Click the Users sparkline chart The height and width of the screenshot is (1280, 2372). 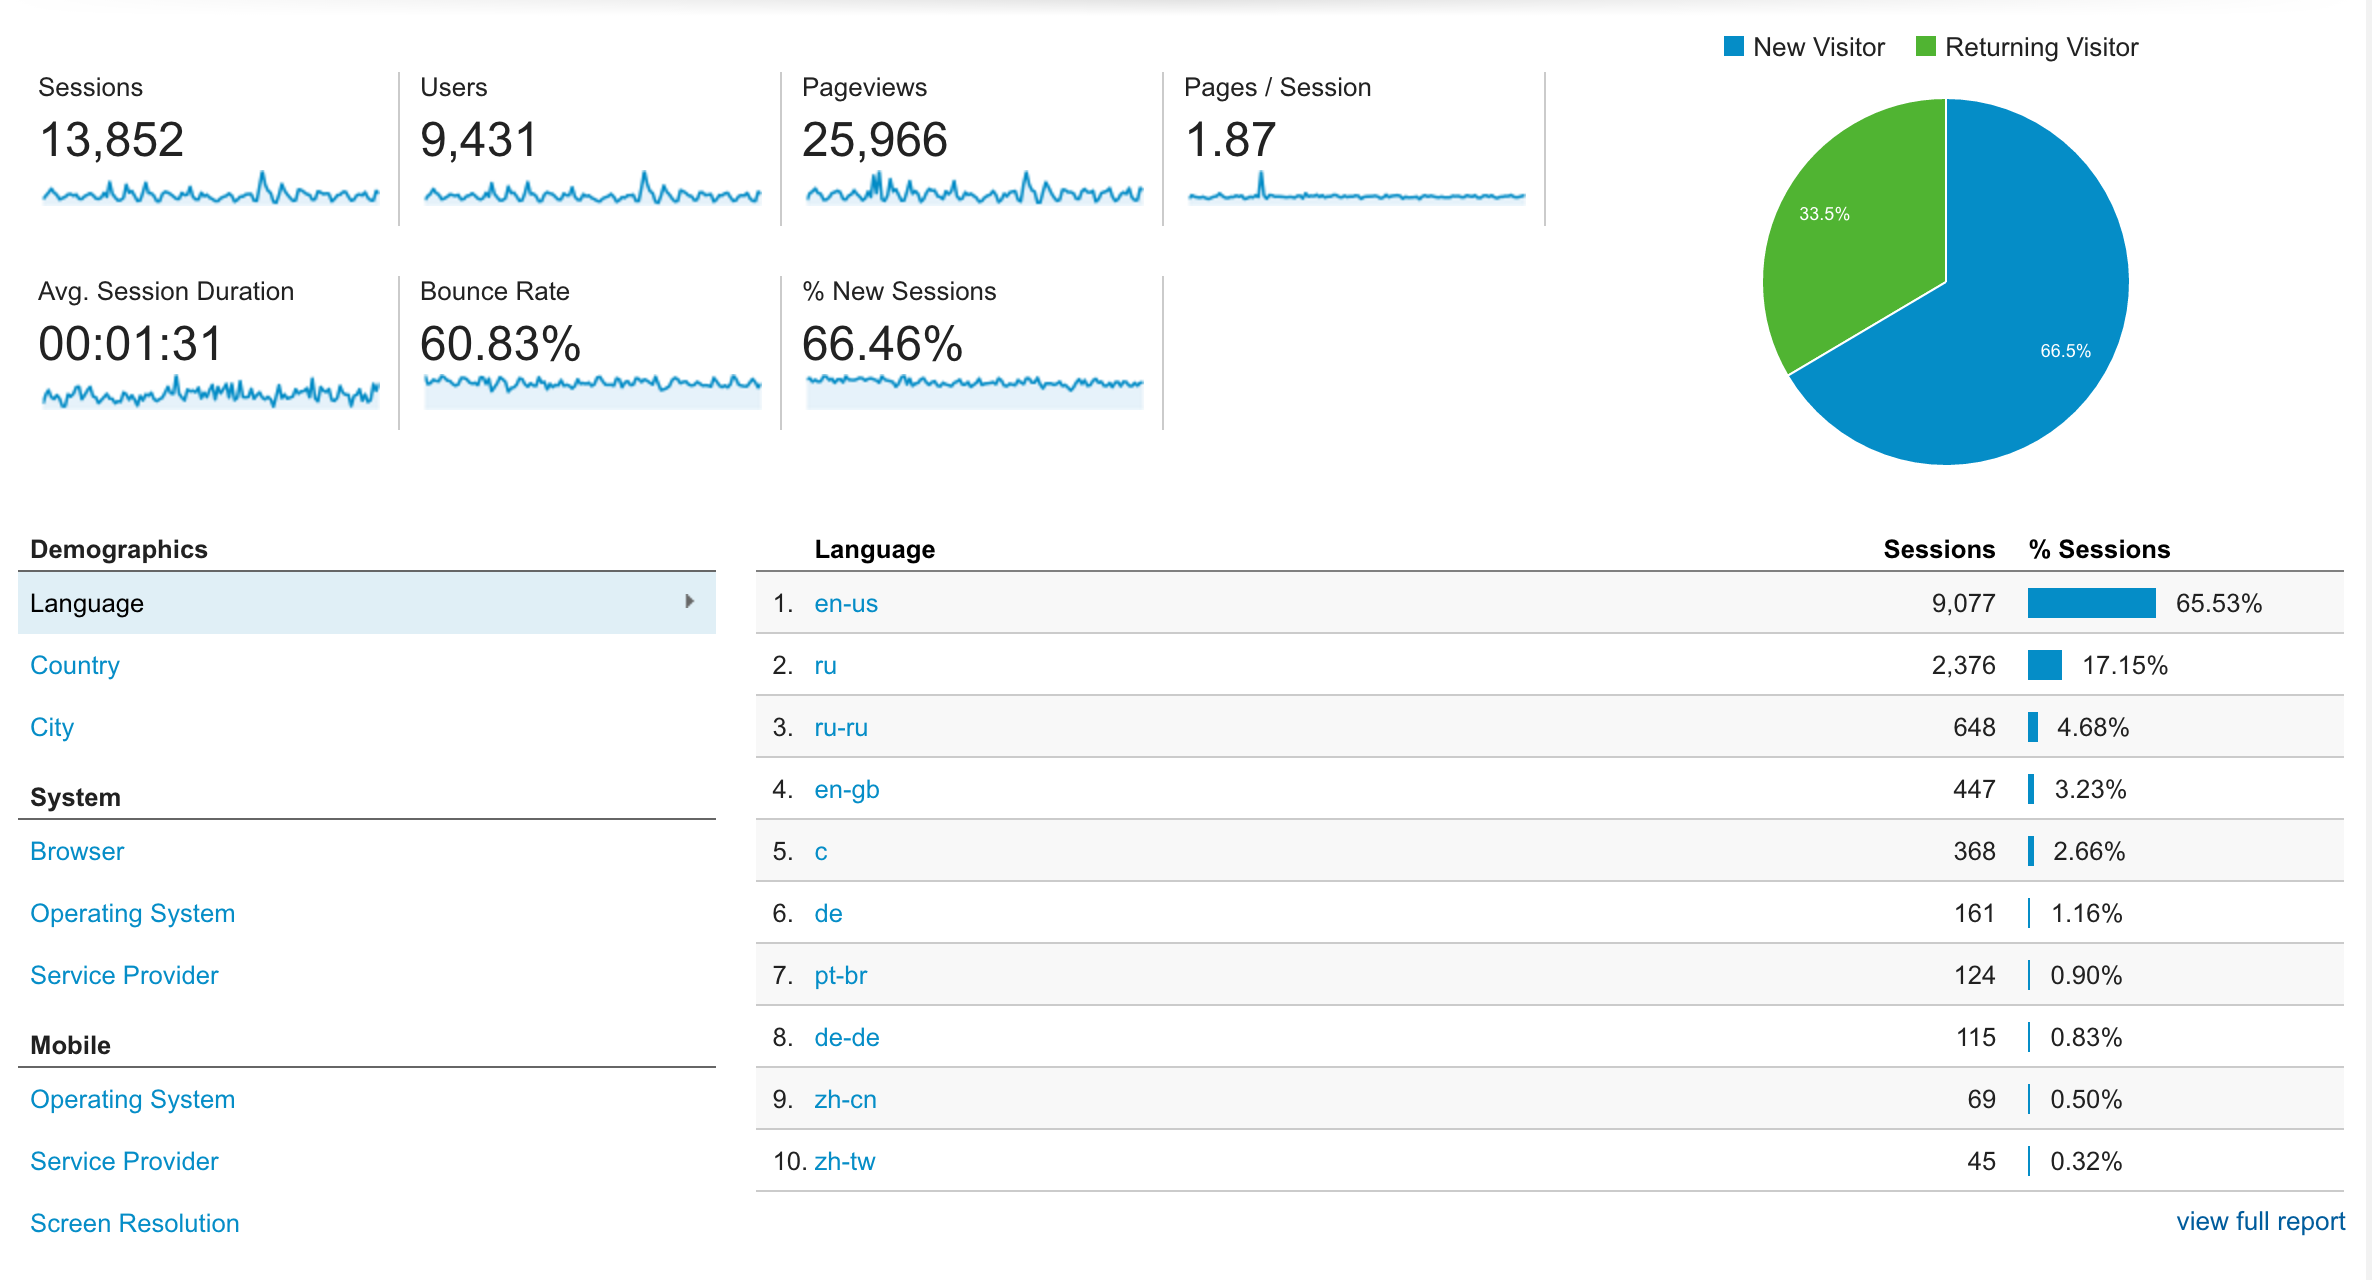point(592,189)
